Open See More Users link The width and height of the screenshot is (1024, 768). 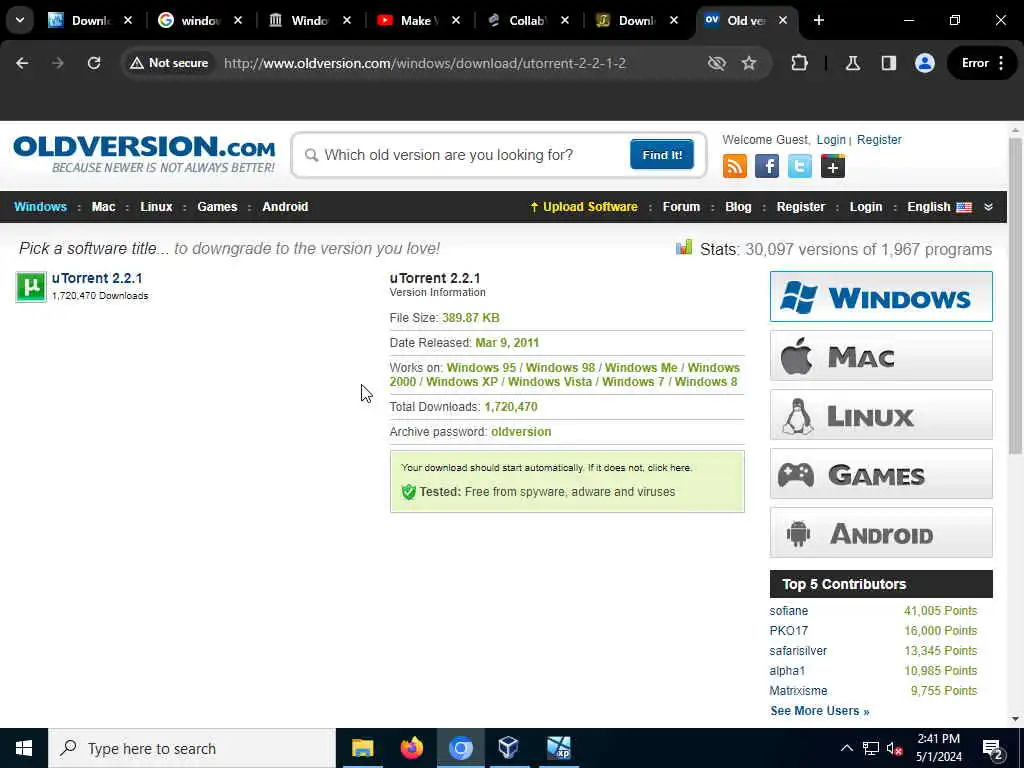click(820, 711)
